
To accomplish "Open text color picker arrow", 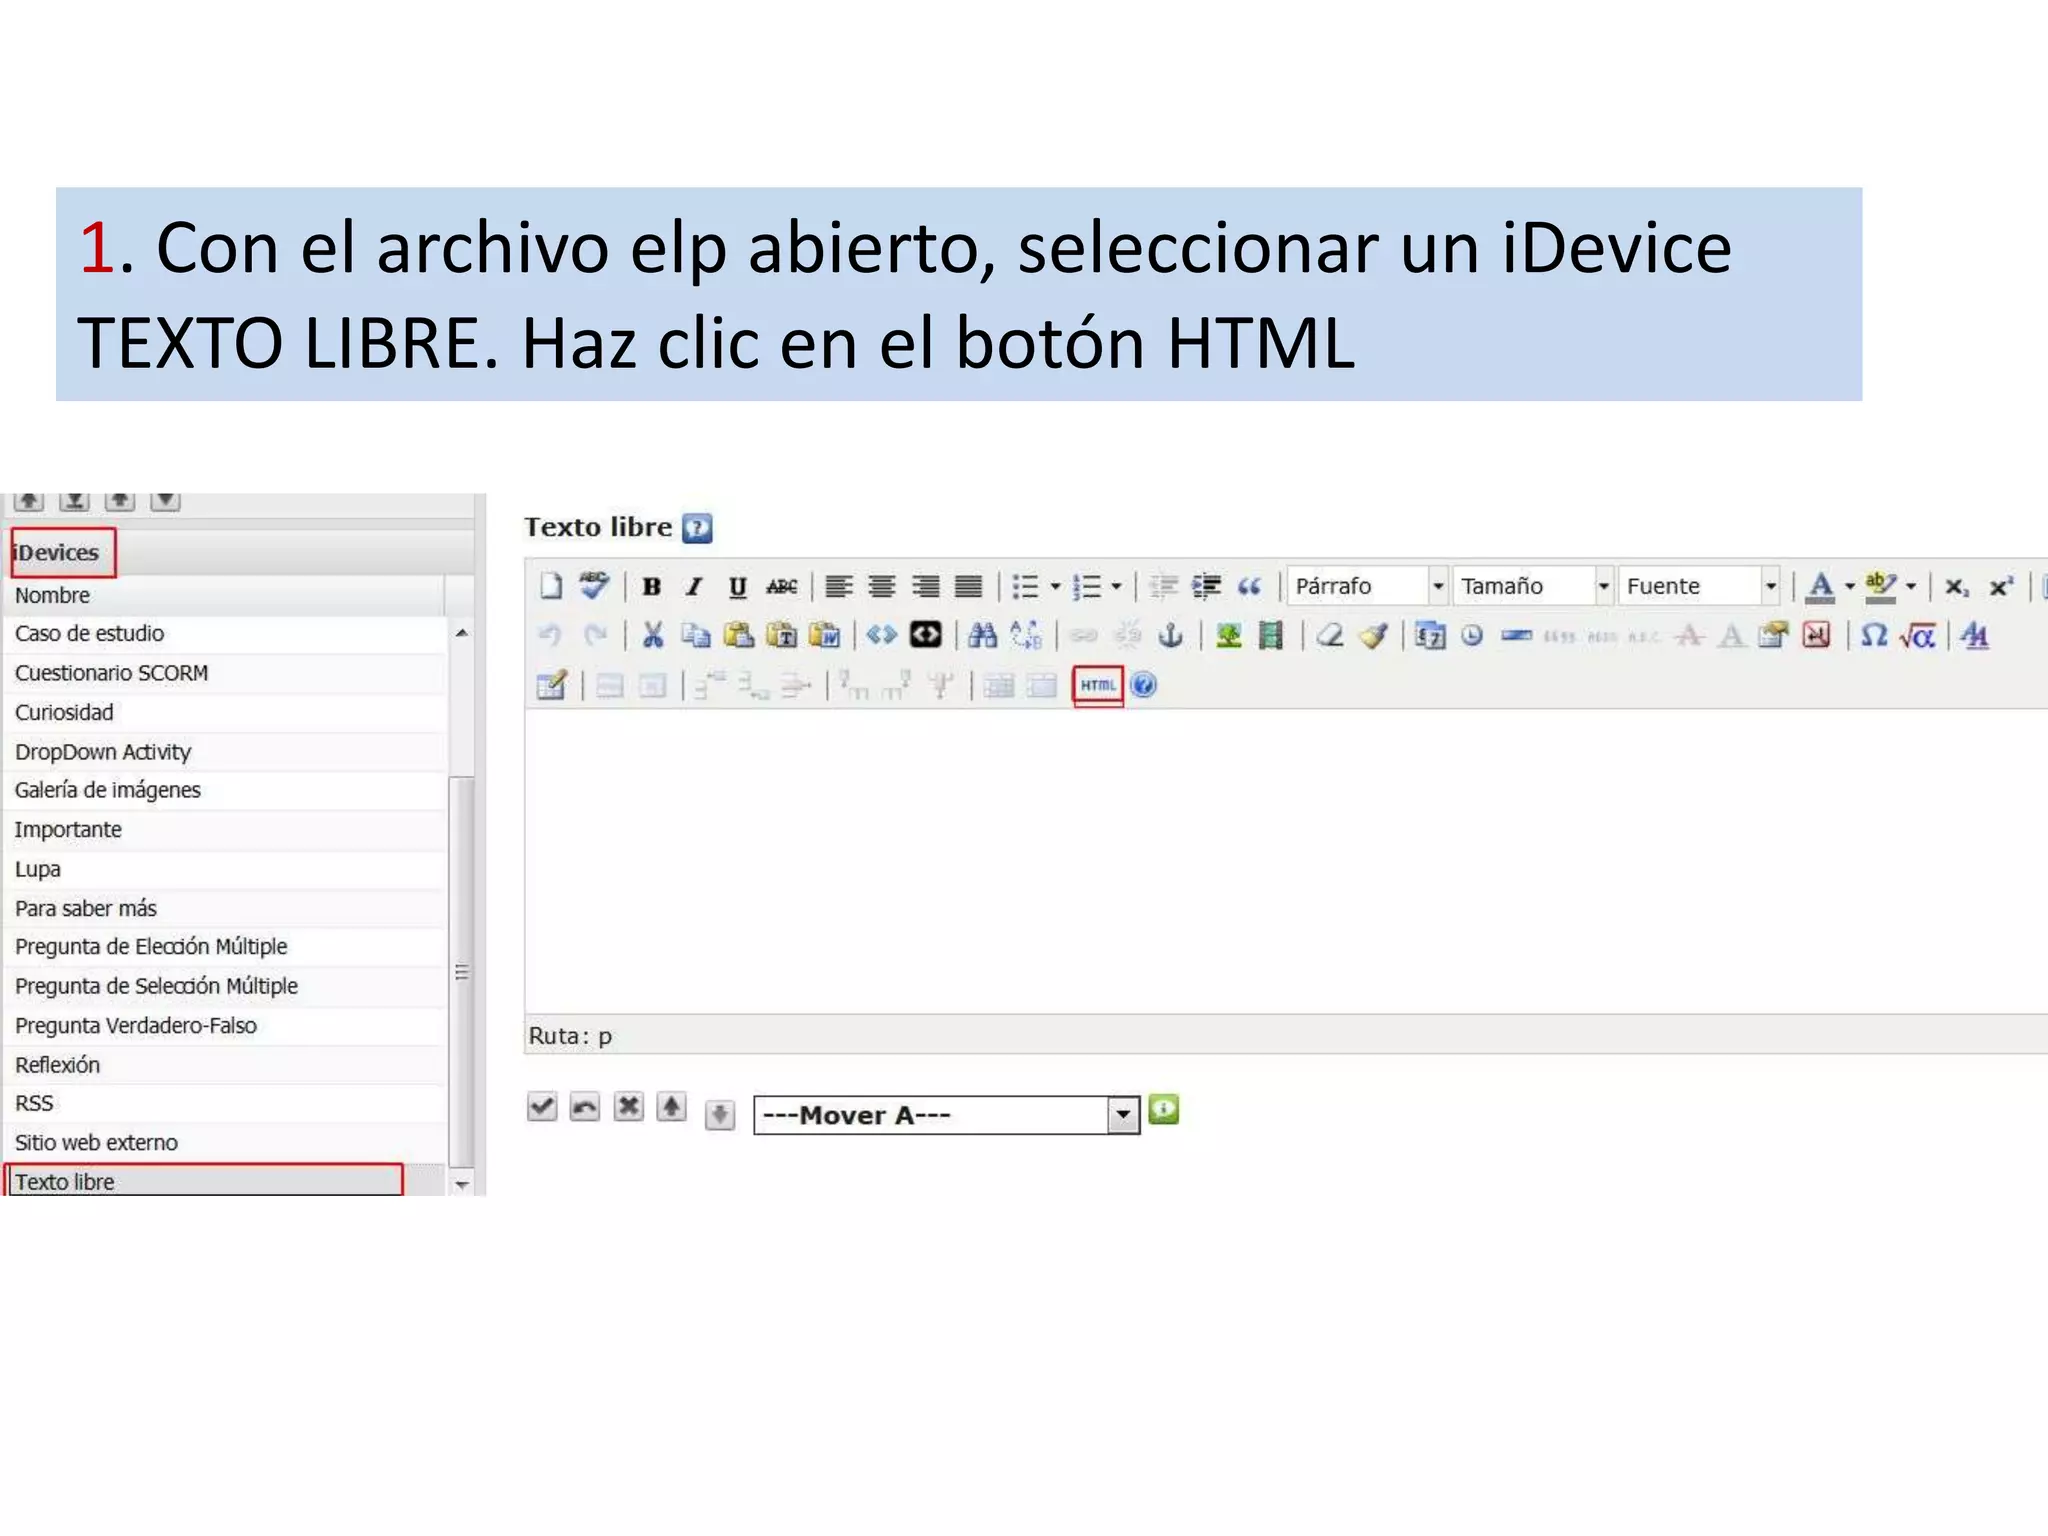I will point(1850,587).
